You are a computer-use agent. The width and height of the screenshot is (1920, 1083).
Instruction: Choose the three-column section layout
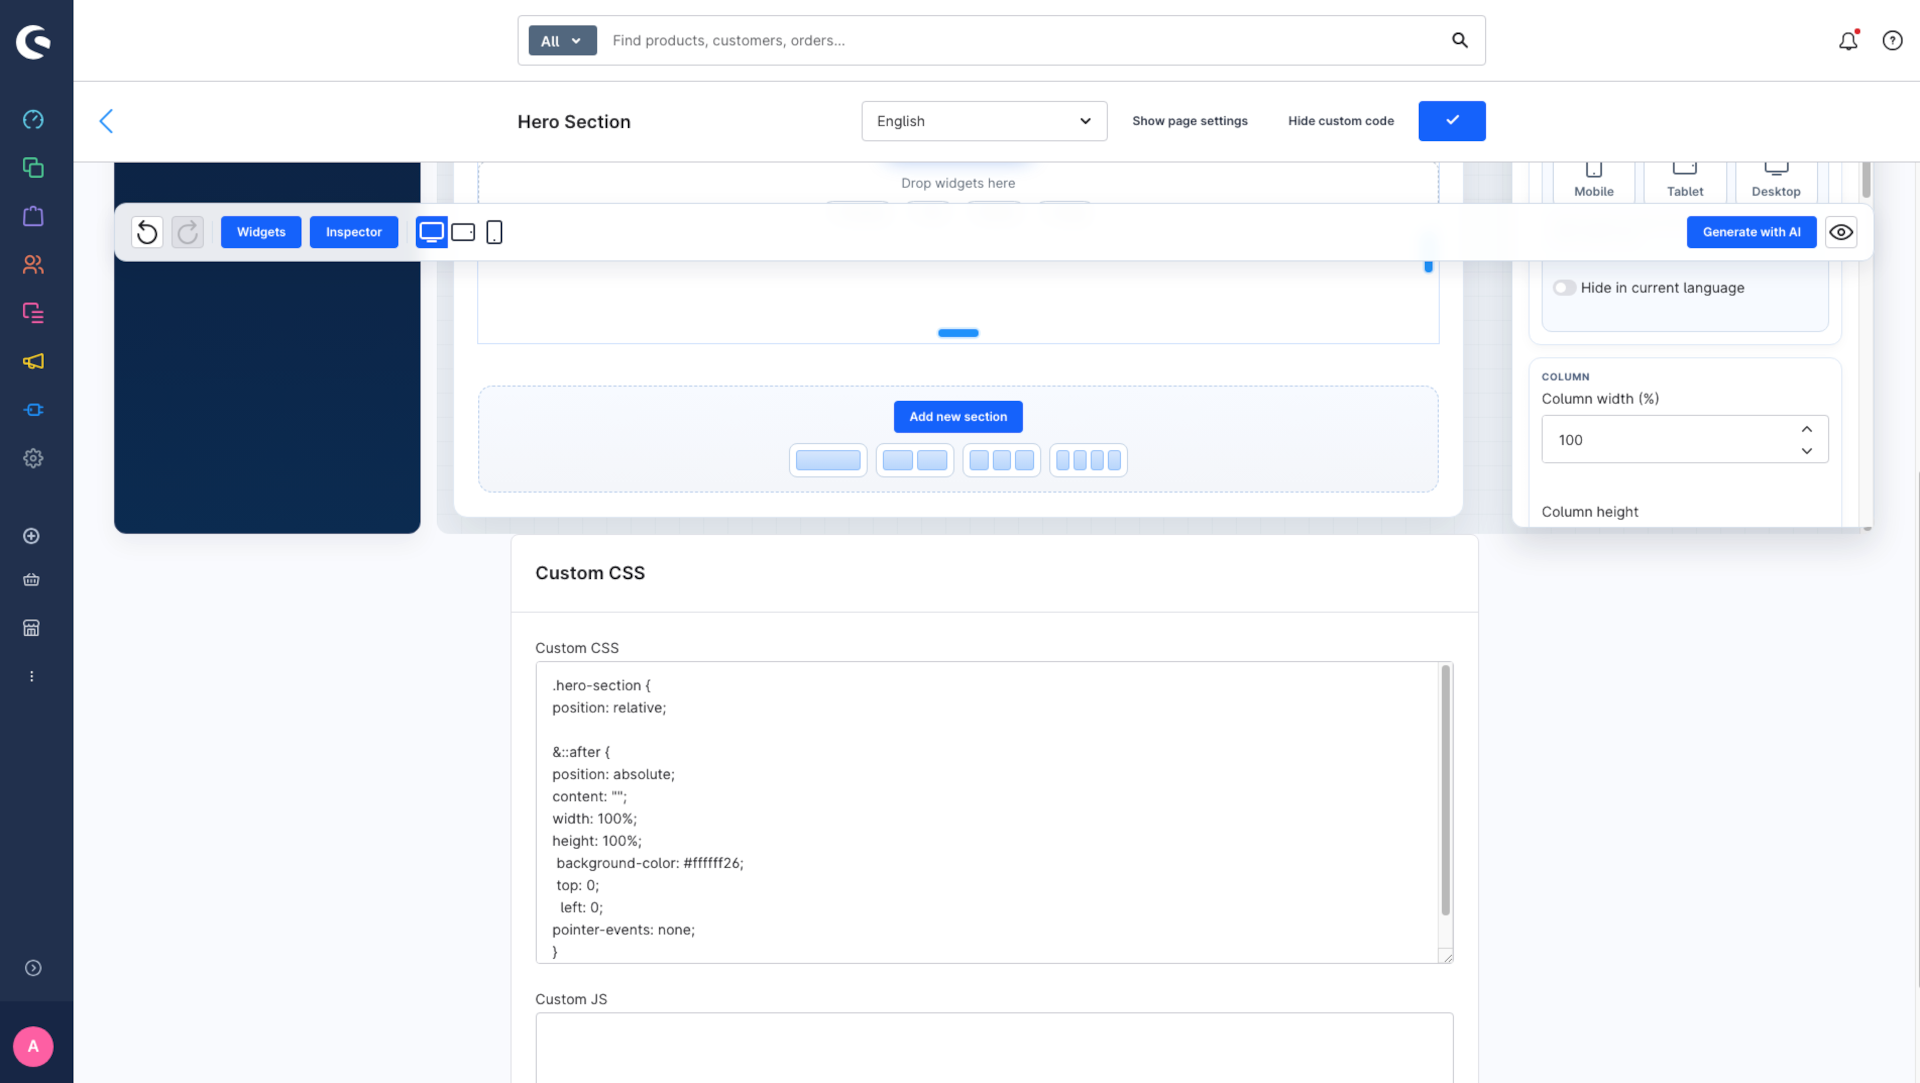(1001, 460)
